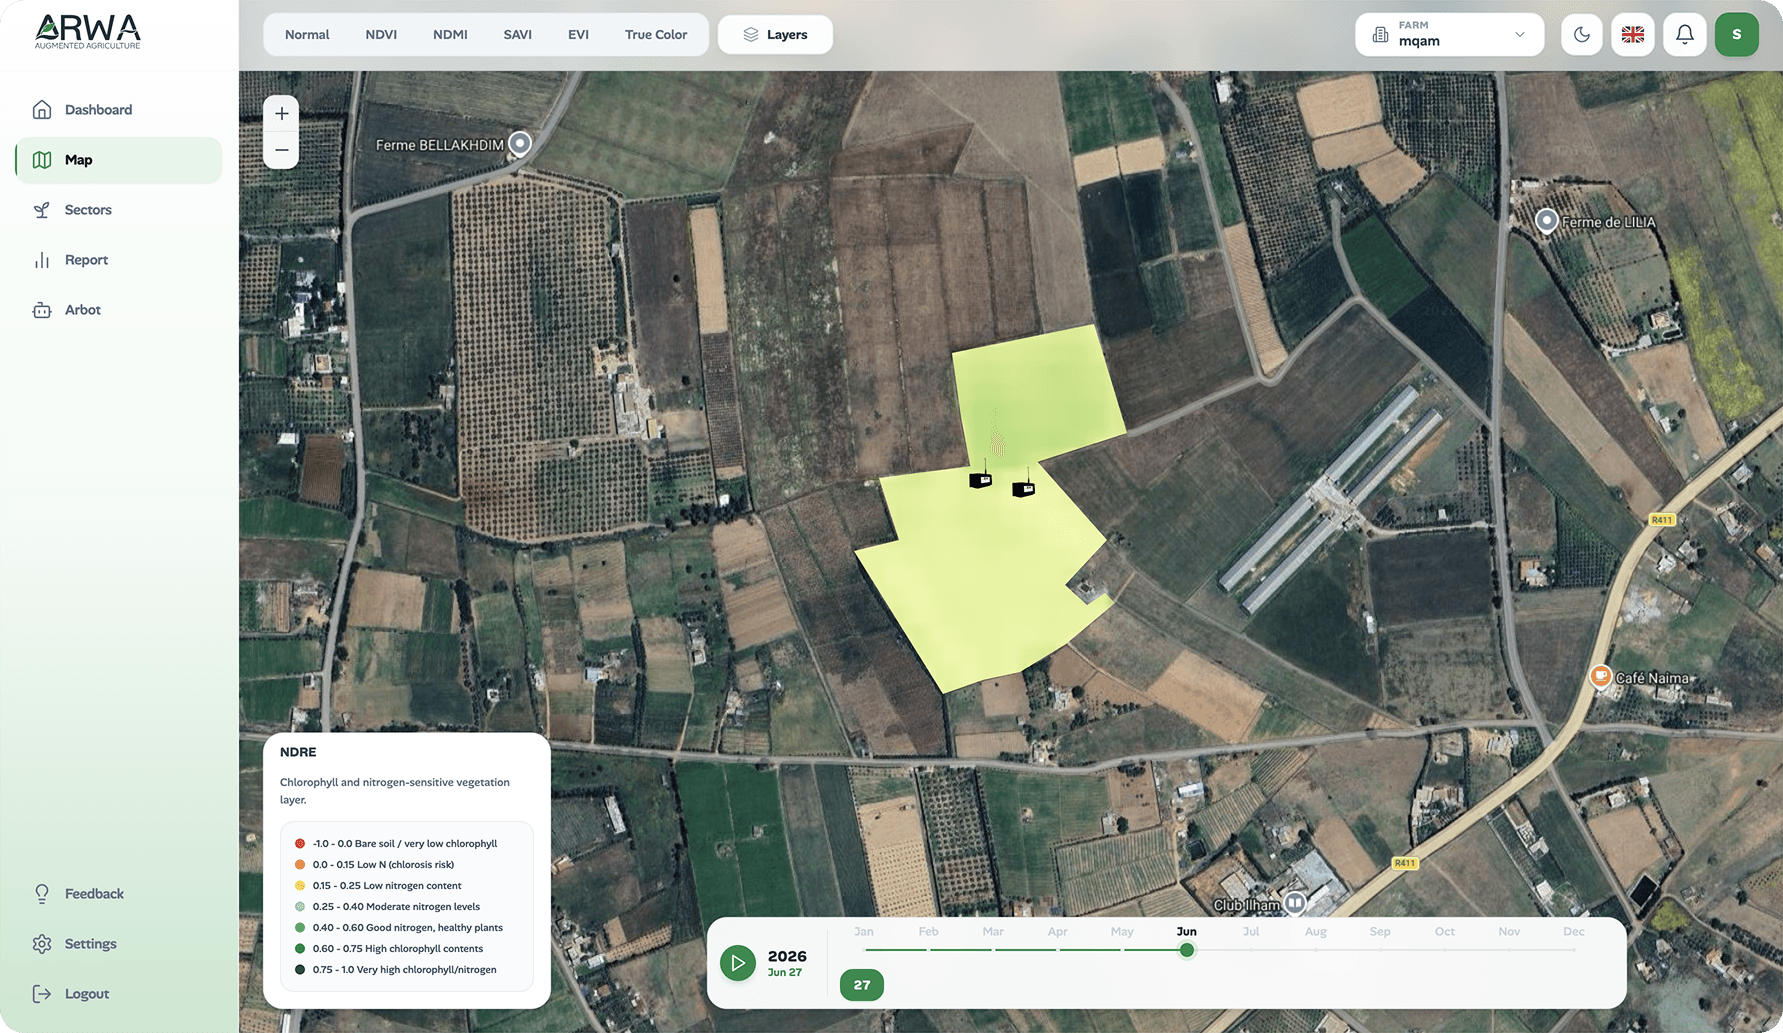Viewport: 1783px width, 1033px height.
Task: Click '0.25 - 0.40 Moderate nitrogen levels' entry
Action: (396, 907)
